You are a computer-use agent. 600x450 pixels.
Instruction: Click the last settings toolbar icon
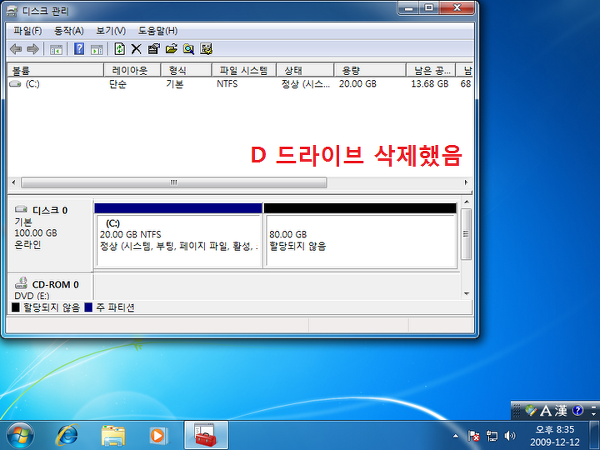click(x=206, y=49)
